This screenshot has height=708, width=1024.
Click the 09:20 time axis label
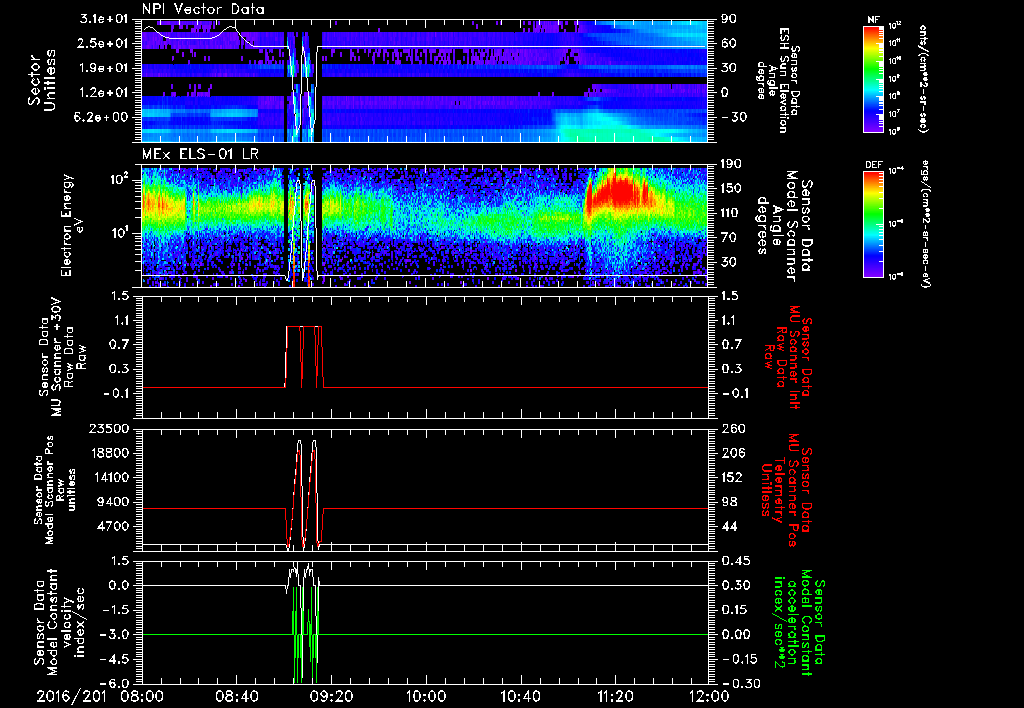pyautogui.click(x=331, y=696)
